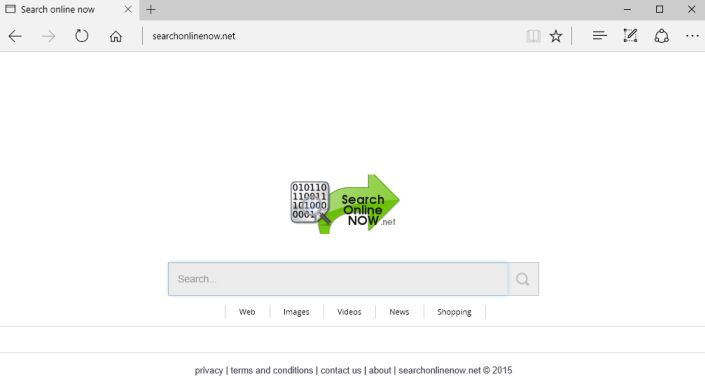The image size is (705, 391).
Task: Select the Search online now tab
Action: pos(70,9)
